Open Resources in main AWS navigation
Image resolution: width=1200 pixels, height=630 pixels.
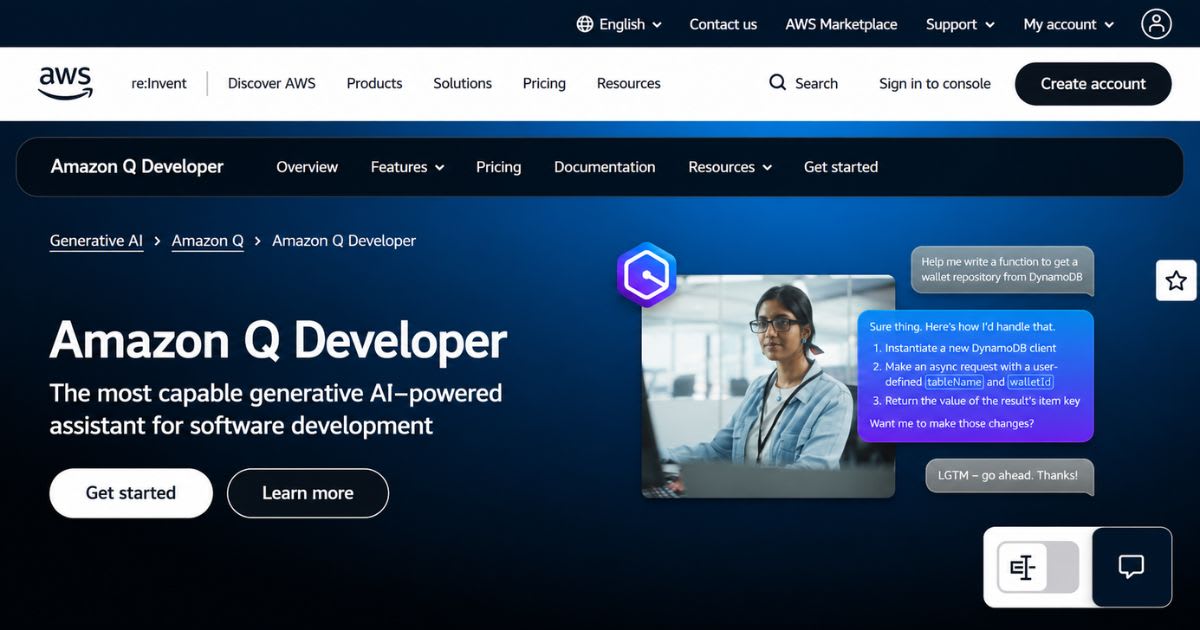[x=629, y=83]
